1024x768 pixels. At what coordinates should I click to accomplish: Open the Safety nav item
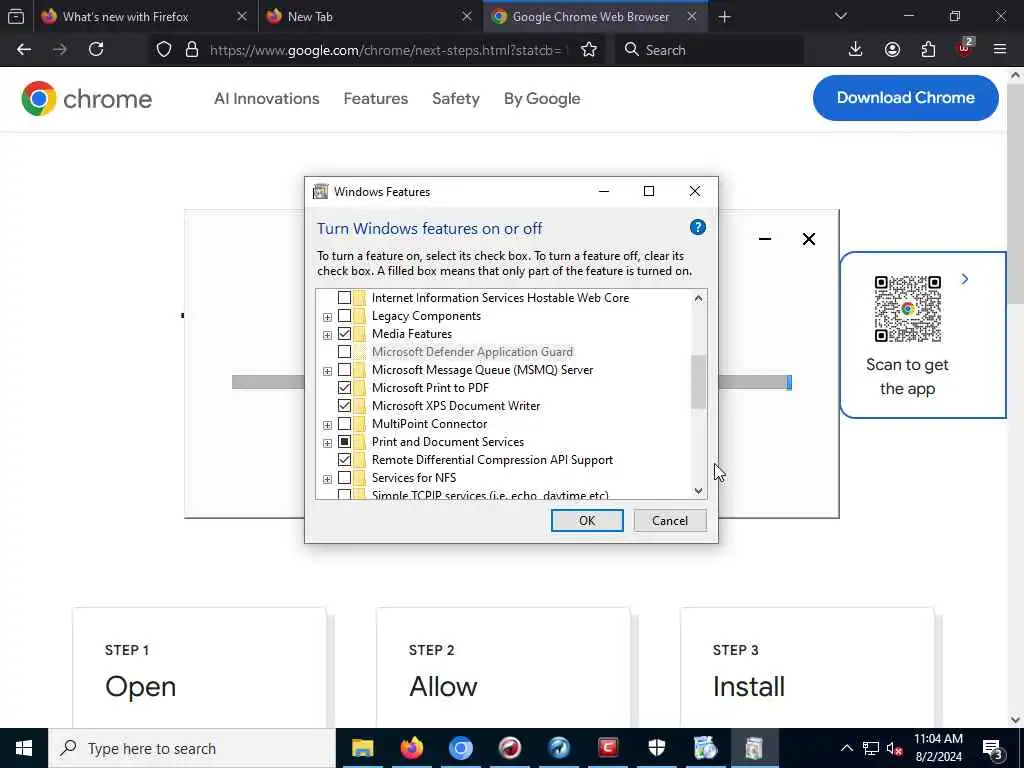click(456, 99)
